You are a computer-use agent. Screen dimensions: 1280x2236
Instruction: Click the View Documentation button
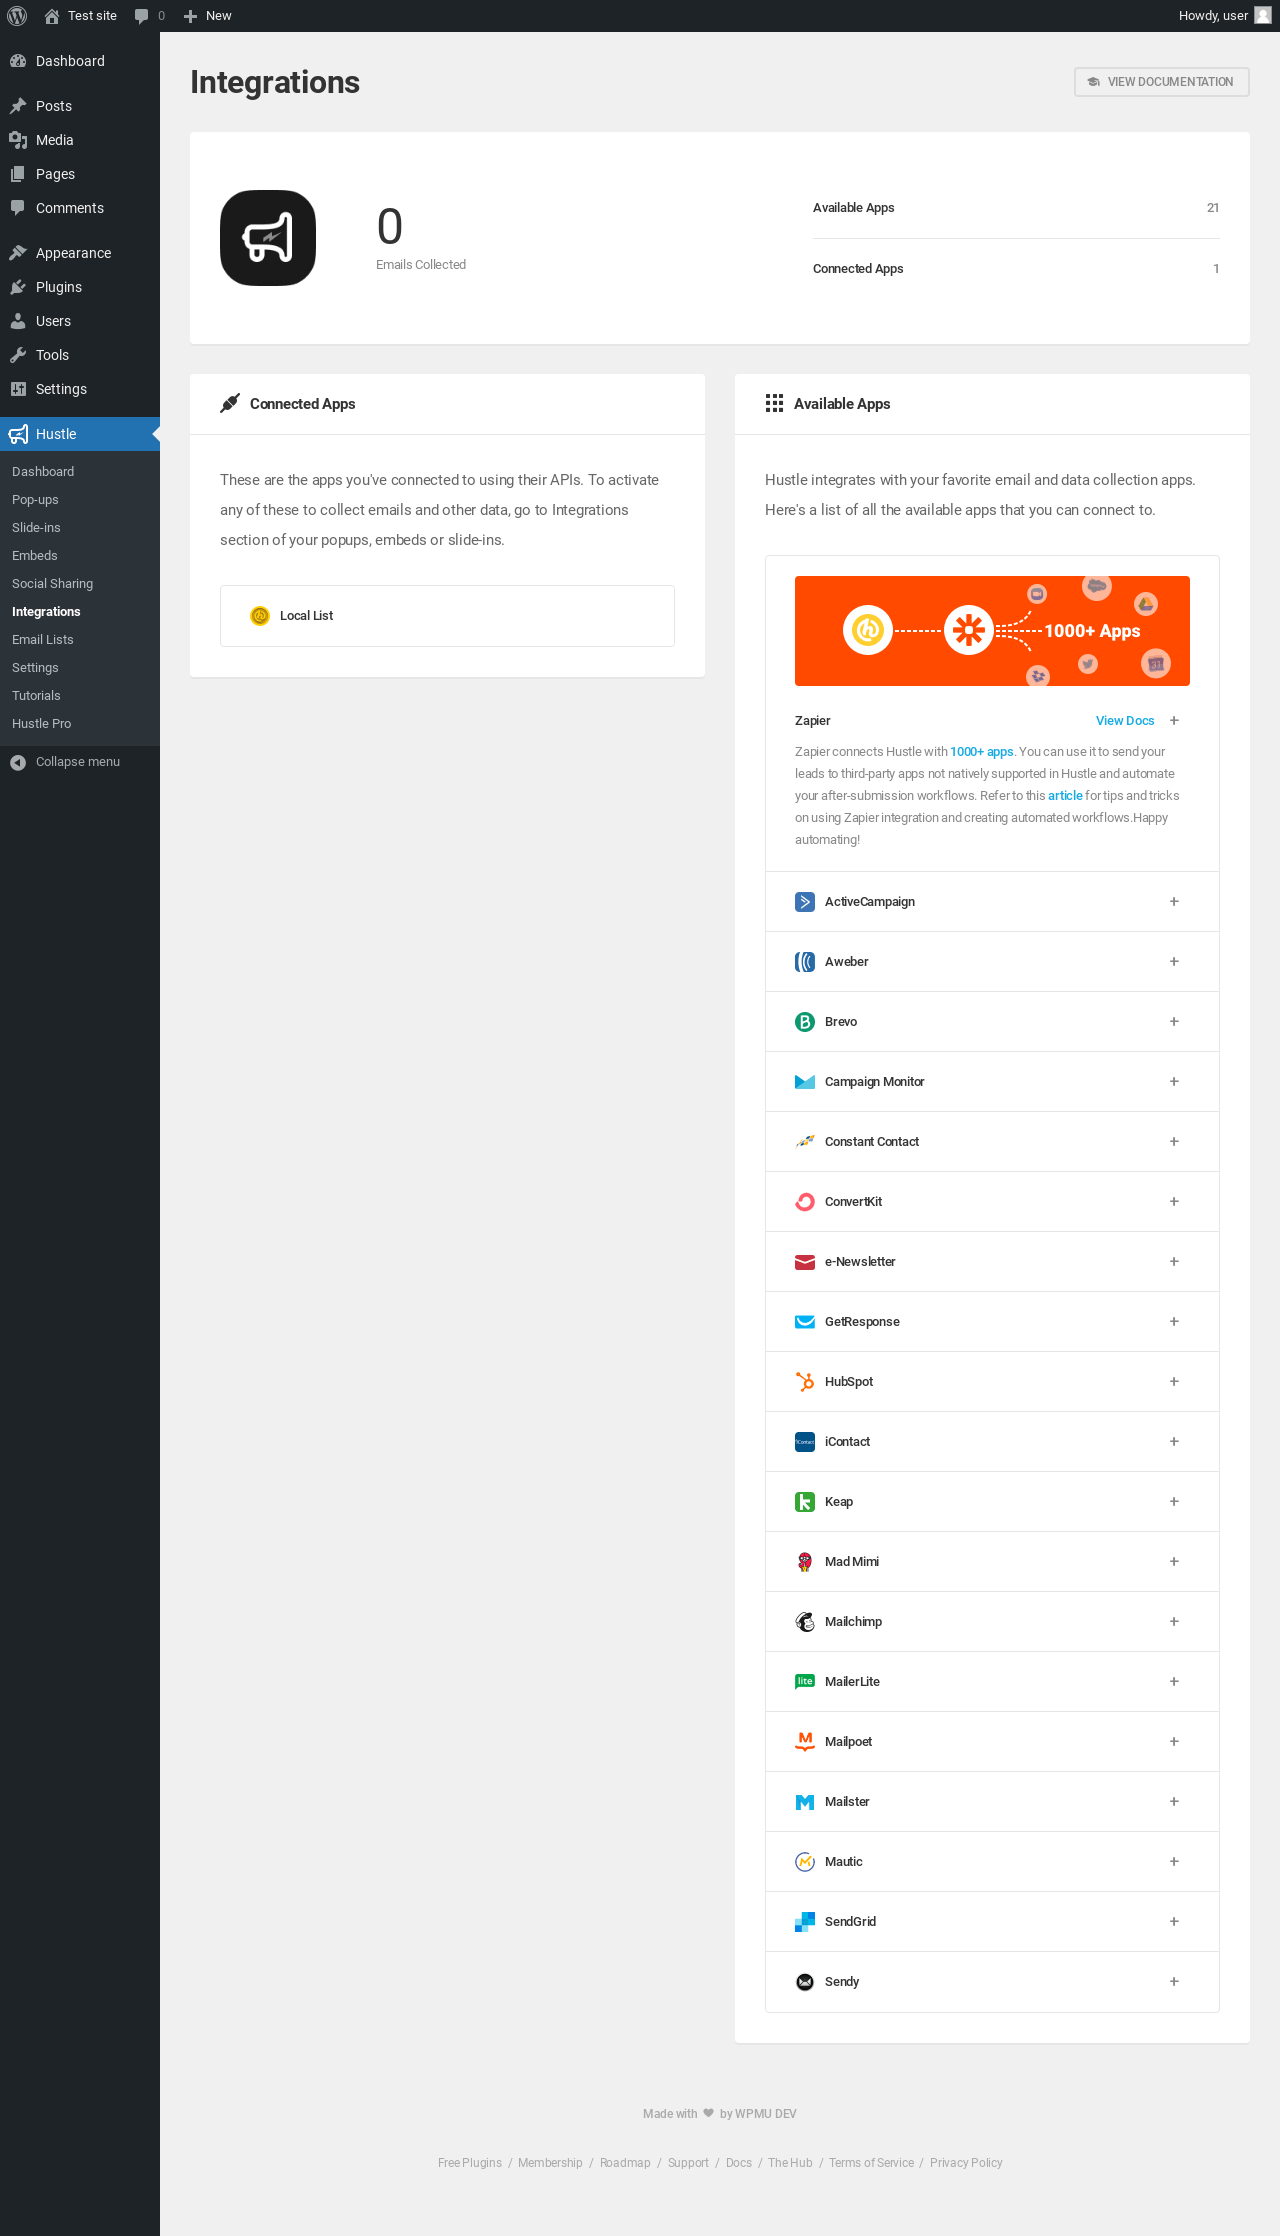point(1162,82)
